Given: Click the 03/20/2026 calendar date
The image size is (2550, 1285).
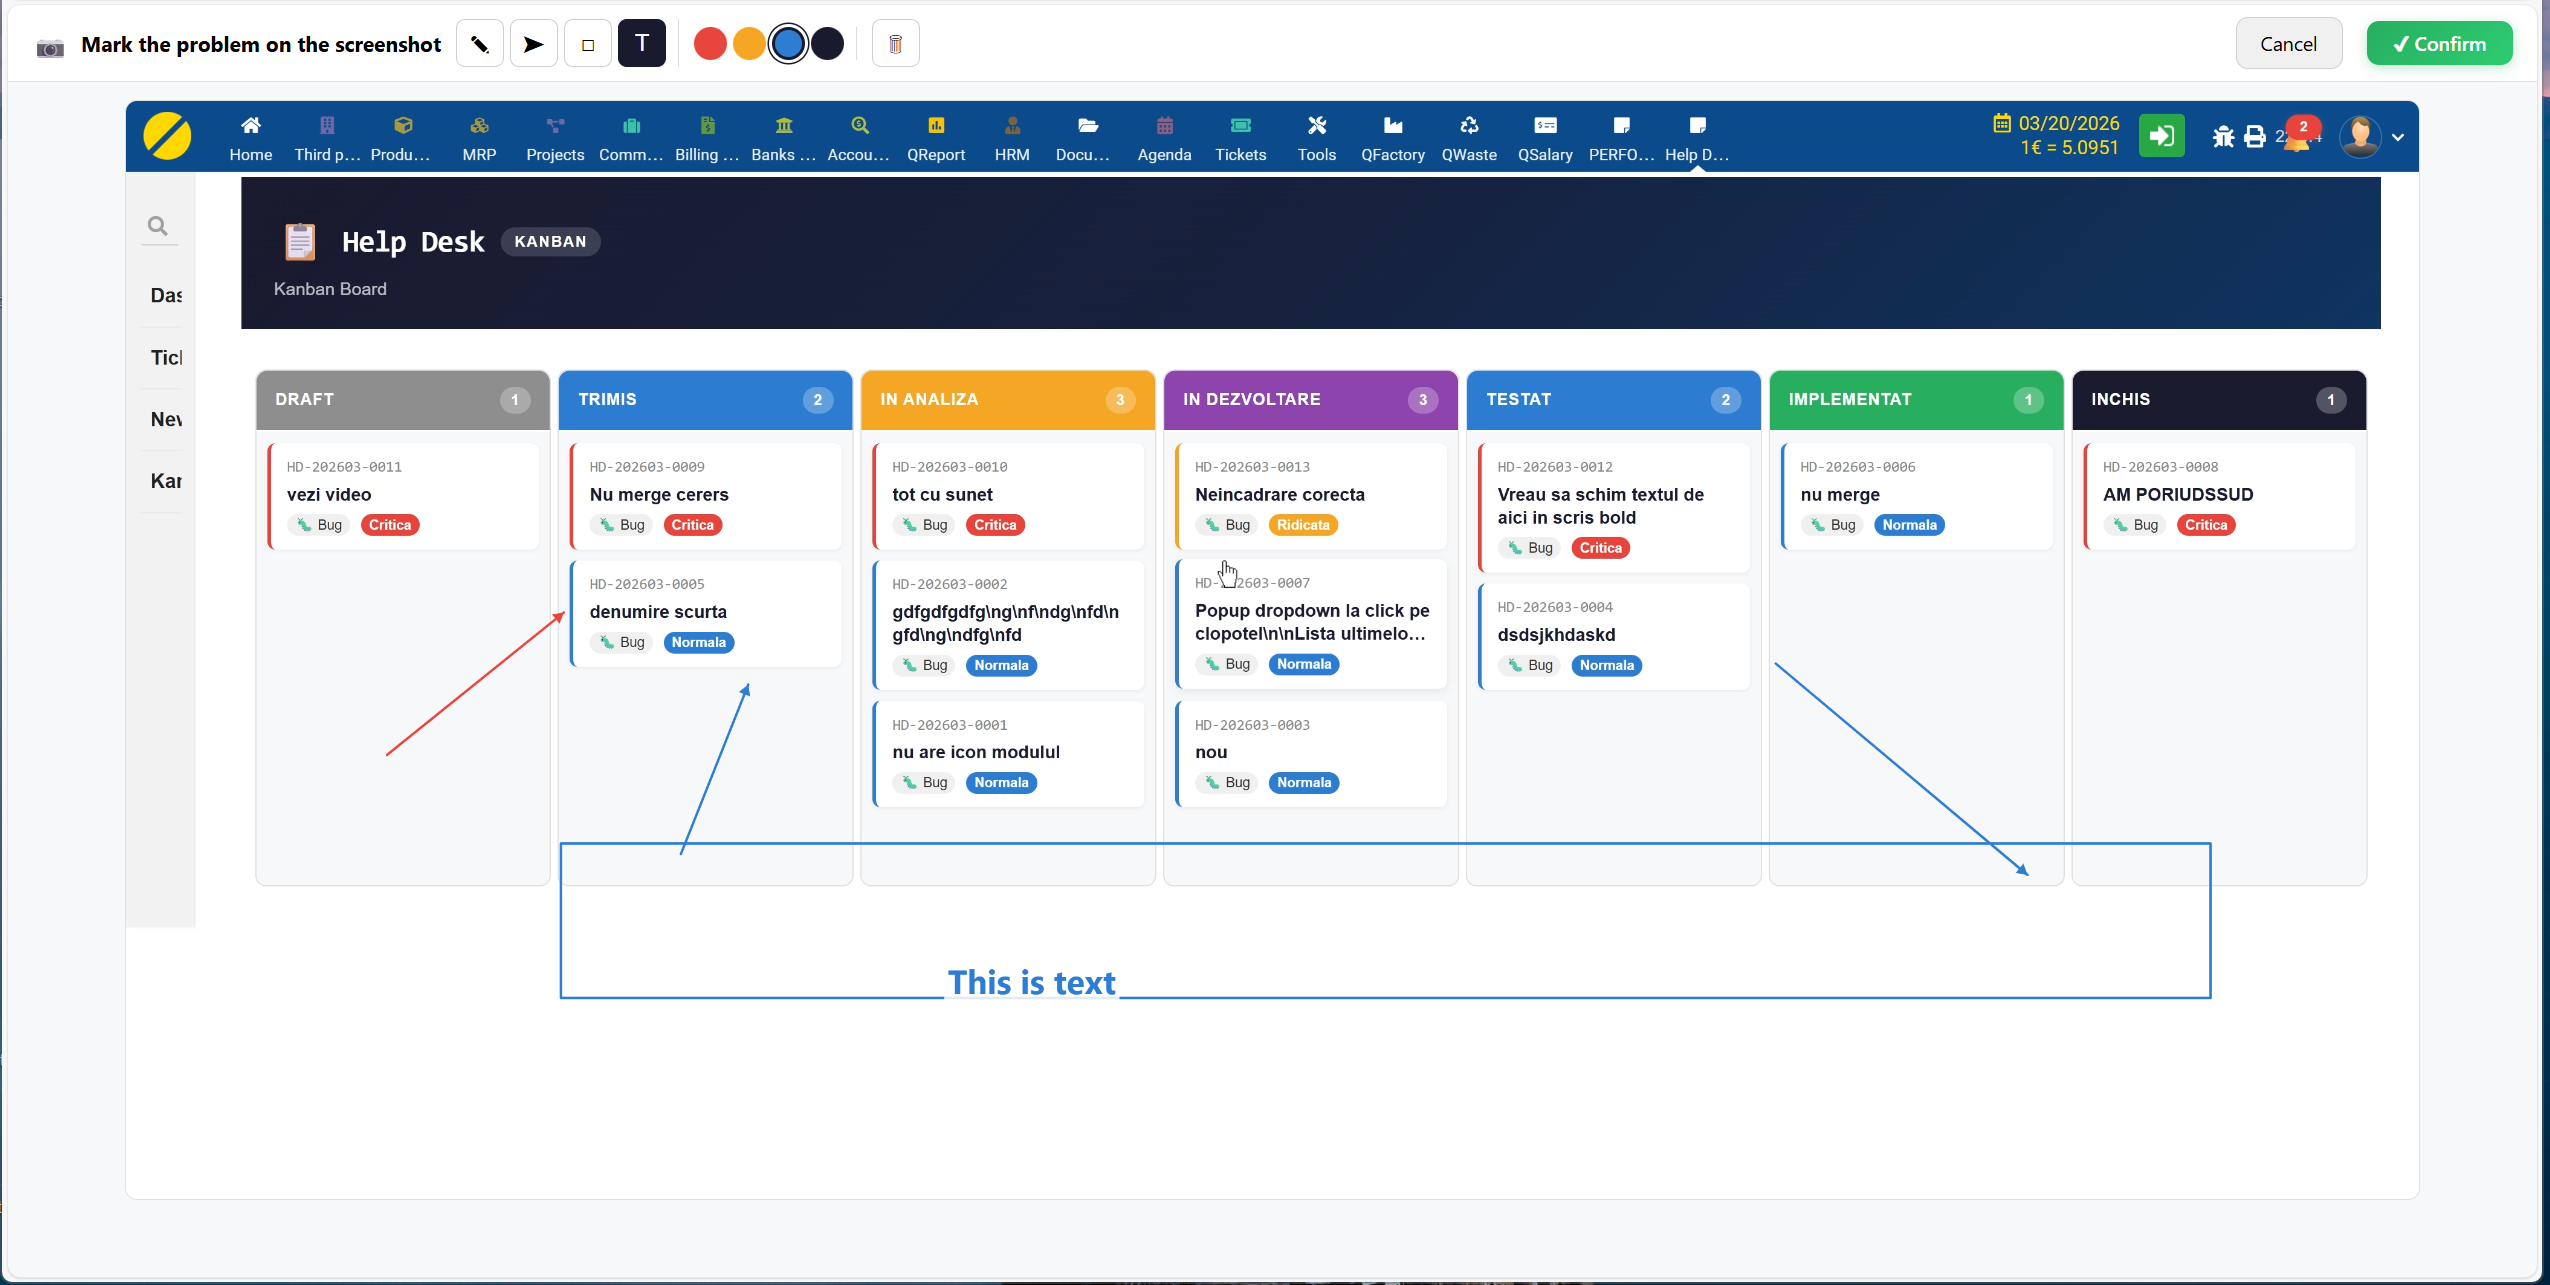Looking at the screenshot, I should (x=2068, y=123).
